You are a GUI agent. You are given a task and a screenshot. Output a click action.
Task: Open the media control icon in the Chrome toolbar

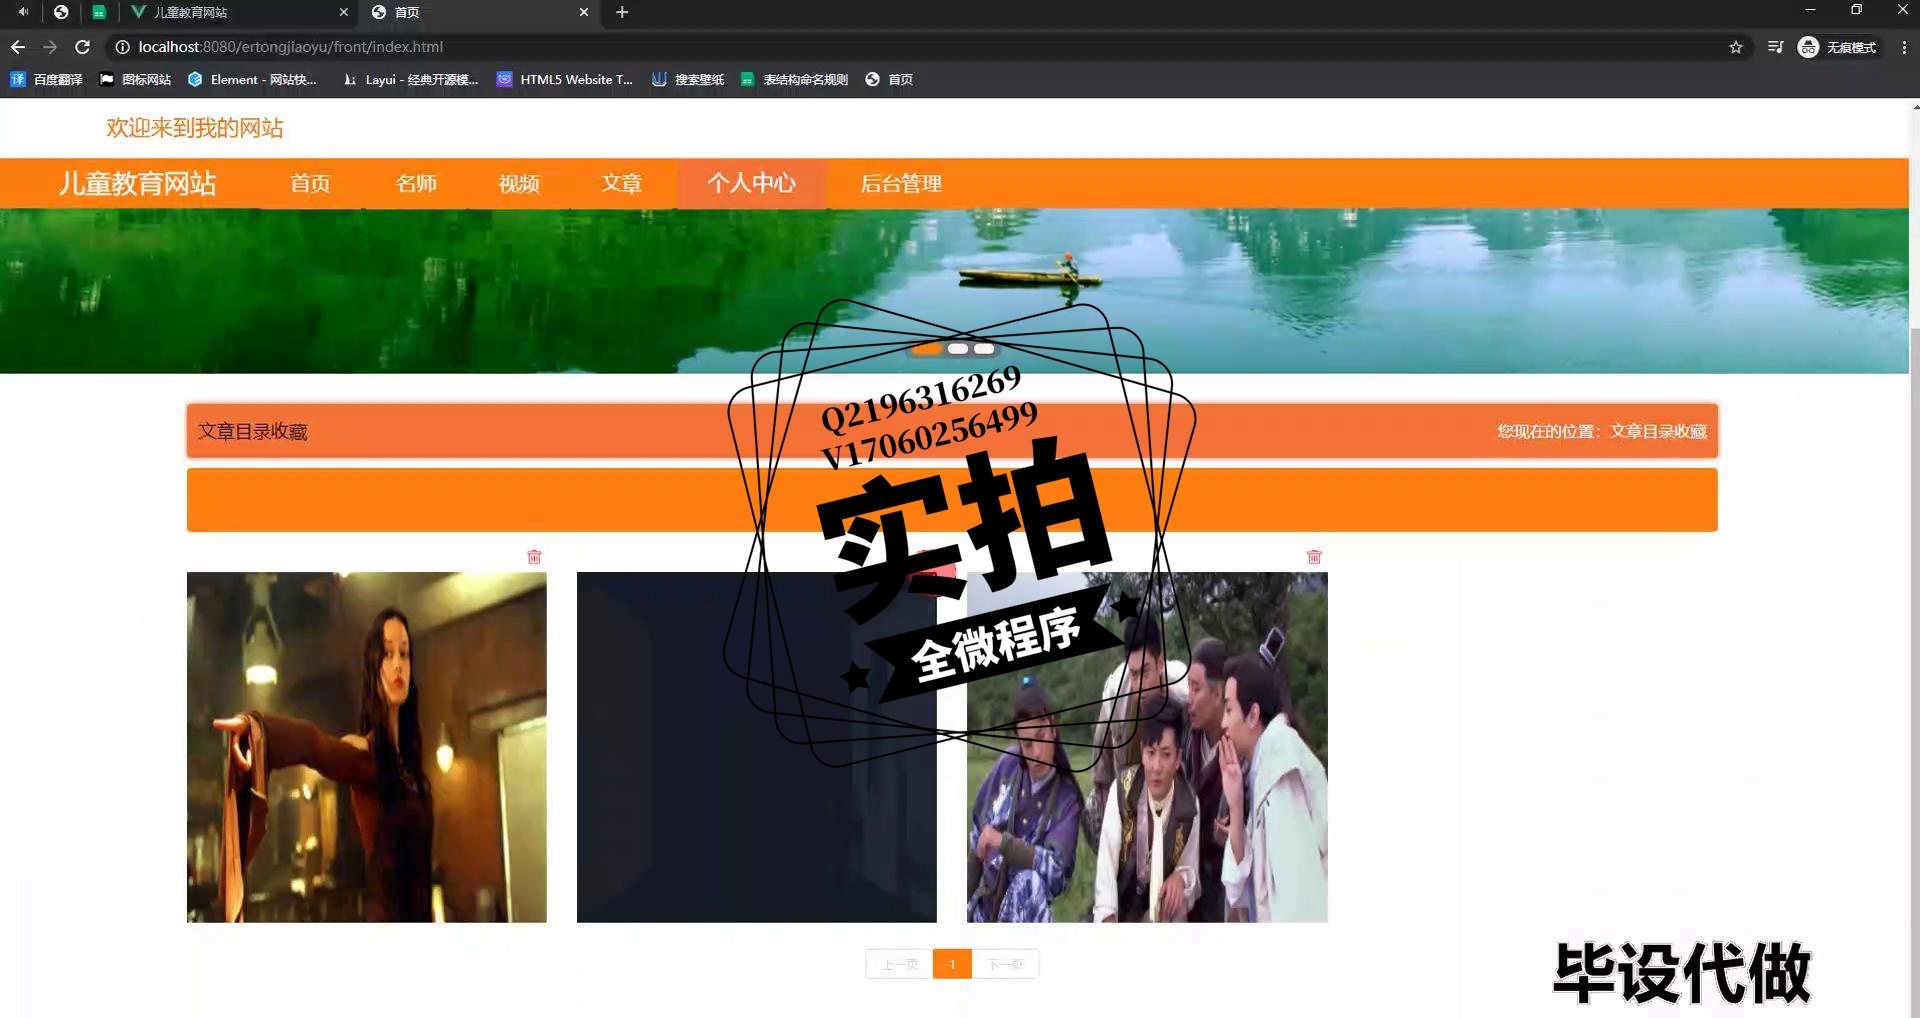[x=1775, y=47]
